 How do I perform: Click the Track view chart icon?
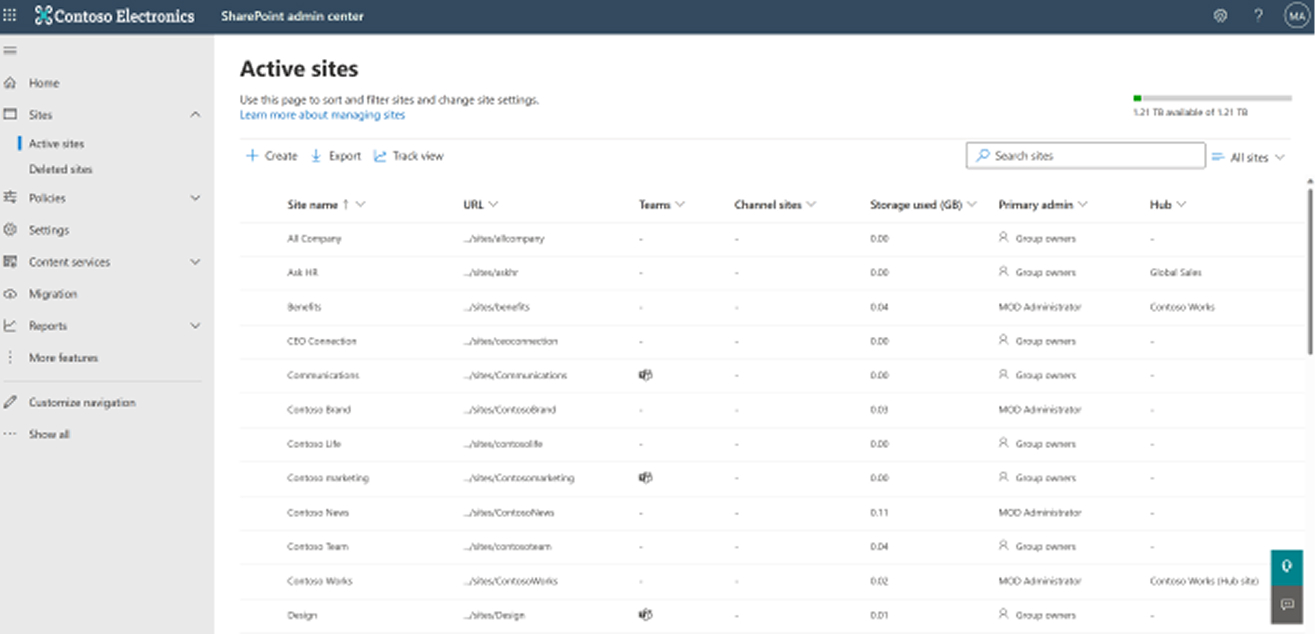point(380,156)
